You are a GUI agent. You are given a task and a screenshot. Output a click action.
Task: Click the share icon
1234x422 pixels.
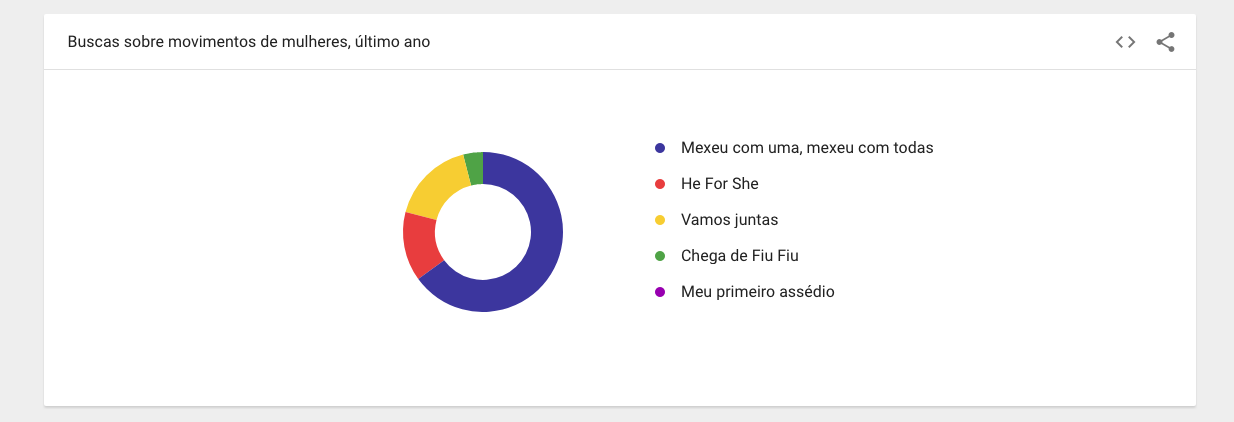[x=1165, y=42]
